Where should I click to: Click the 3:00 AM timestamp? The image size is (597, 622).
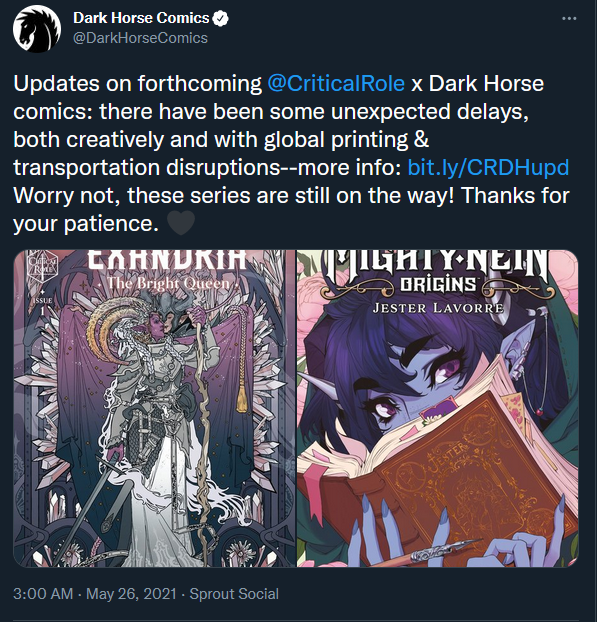pos(43,594)
